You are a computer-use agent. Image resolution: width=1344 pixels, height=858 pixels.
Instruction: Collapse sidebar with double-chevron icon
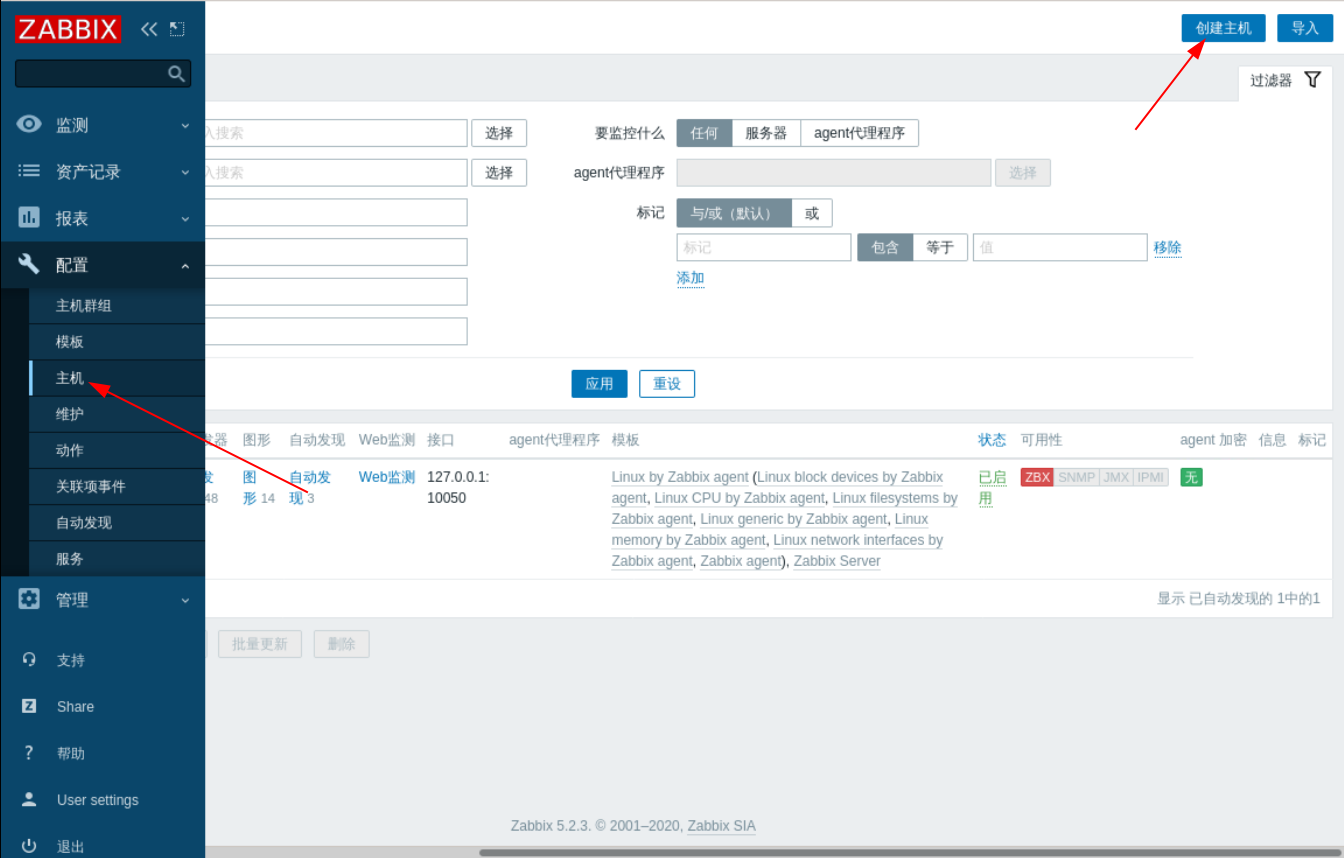[149, 29]
